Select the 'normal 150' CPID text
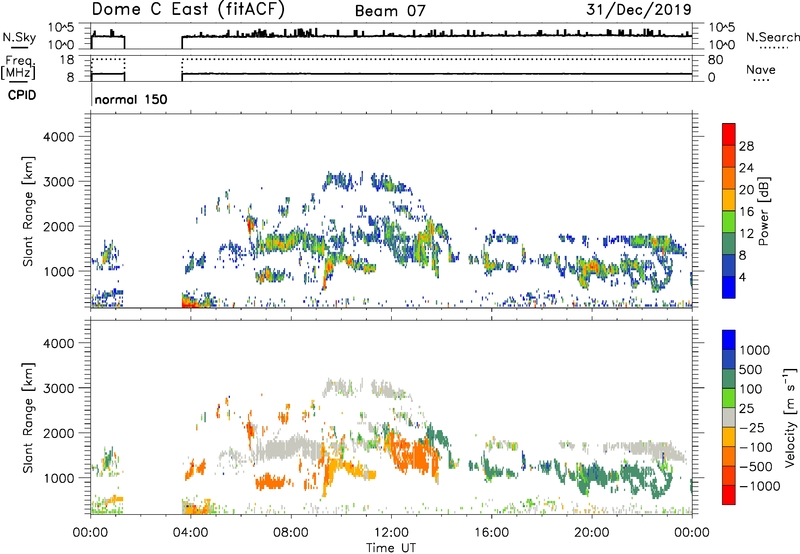The width and height of the screenshot is (800, 554). pos(131,99)
